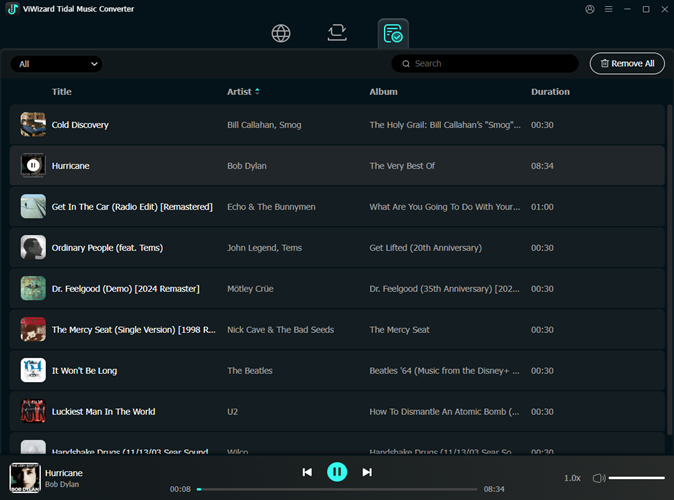Click the search magnifier icon
Screen dimensions: 674x500
point(406,64)
